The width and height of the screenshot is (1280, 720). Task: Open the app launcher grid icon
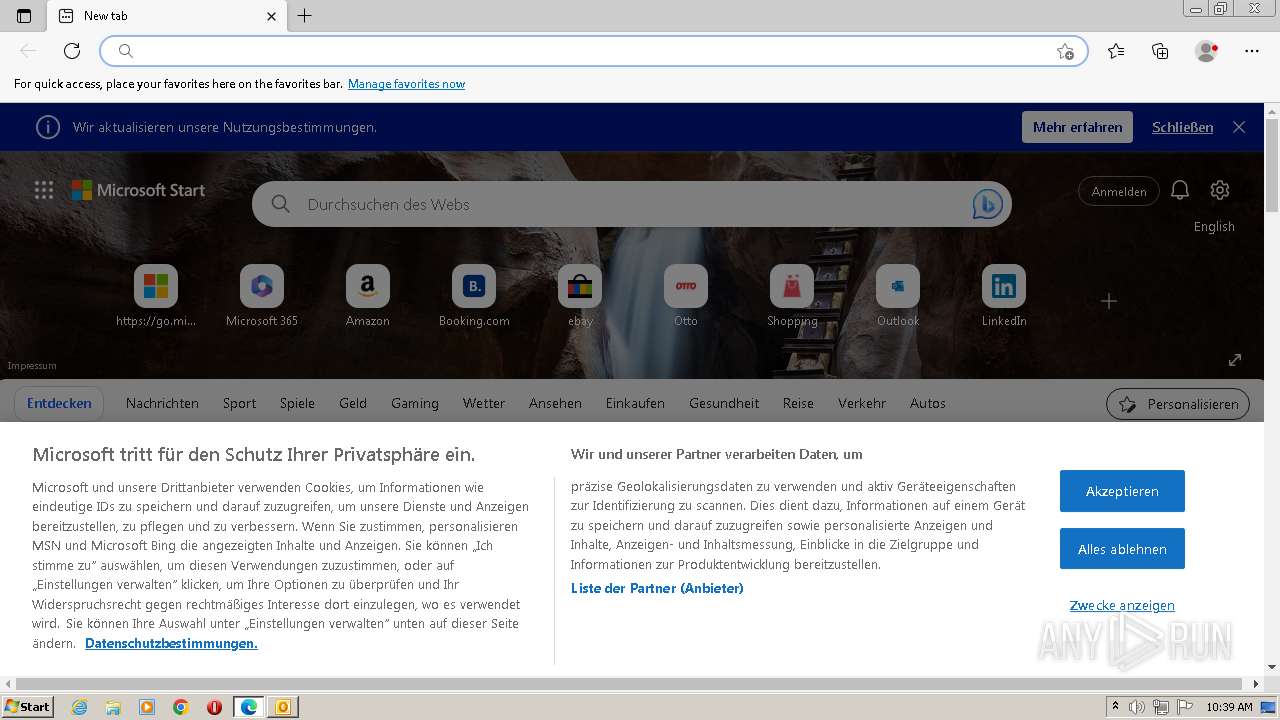[x=44, y=190]
